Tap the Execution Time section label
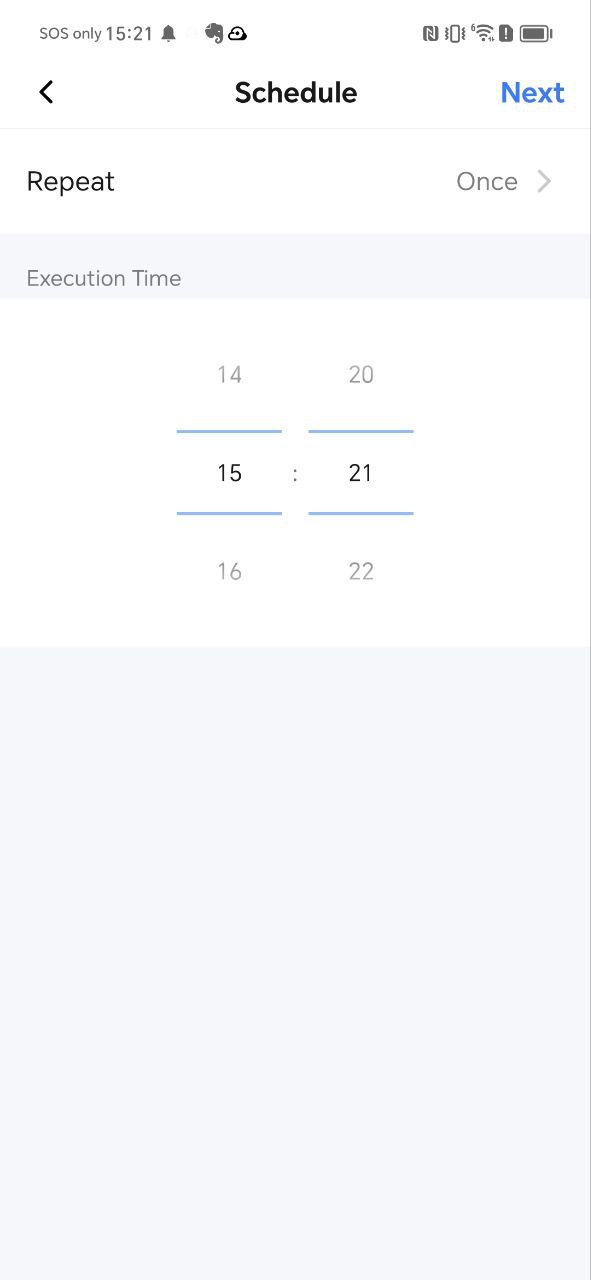Viewport: 591px width, 1280px height. (104, 278)
